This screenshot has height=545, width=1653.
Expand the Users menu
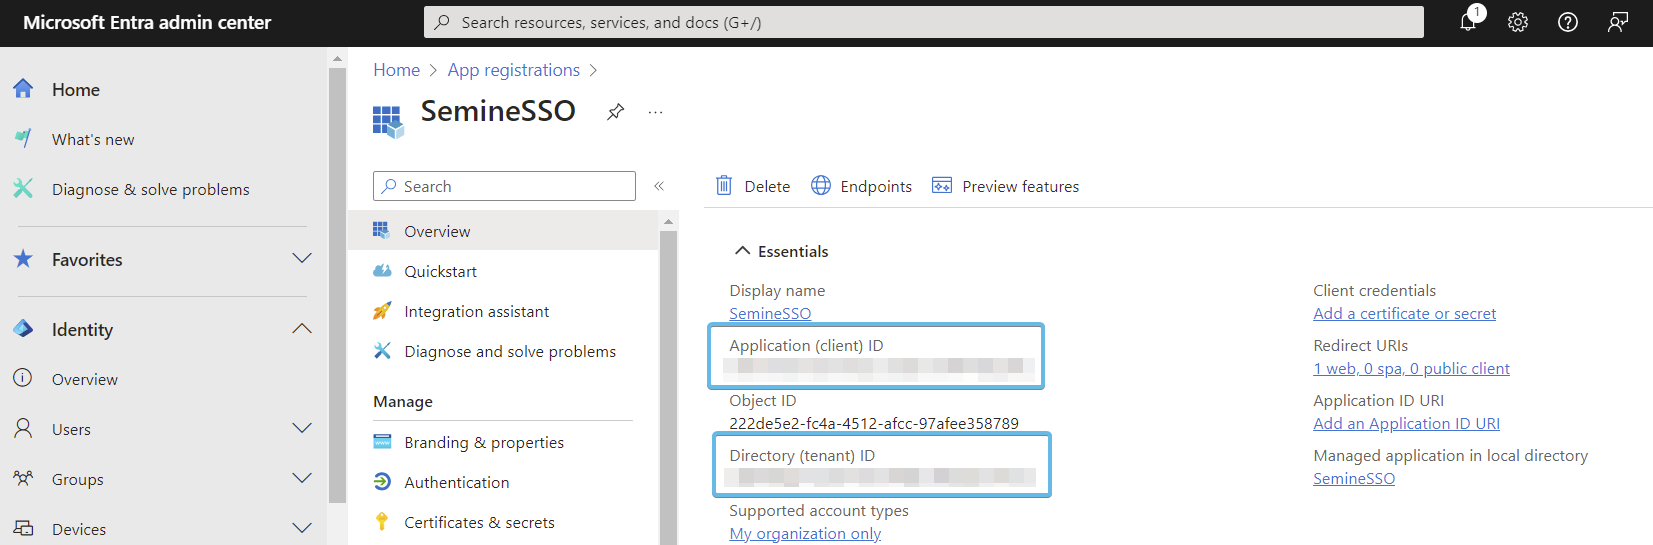(301, 429)
